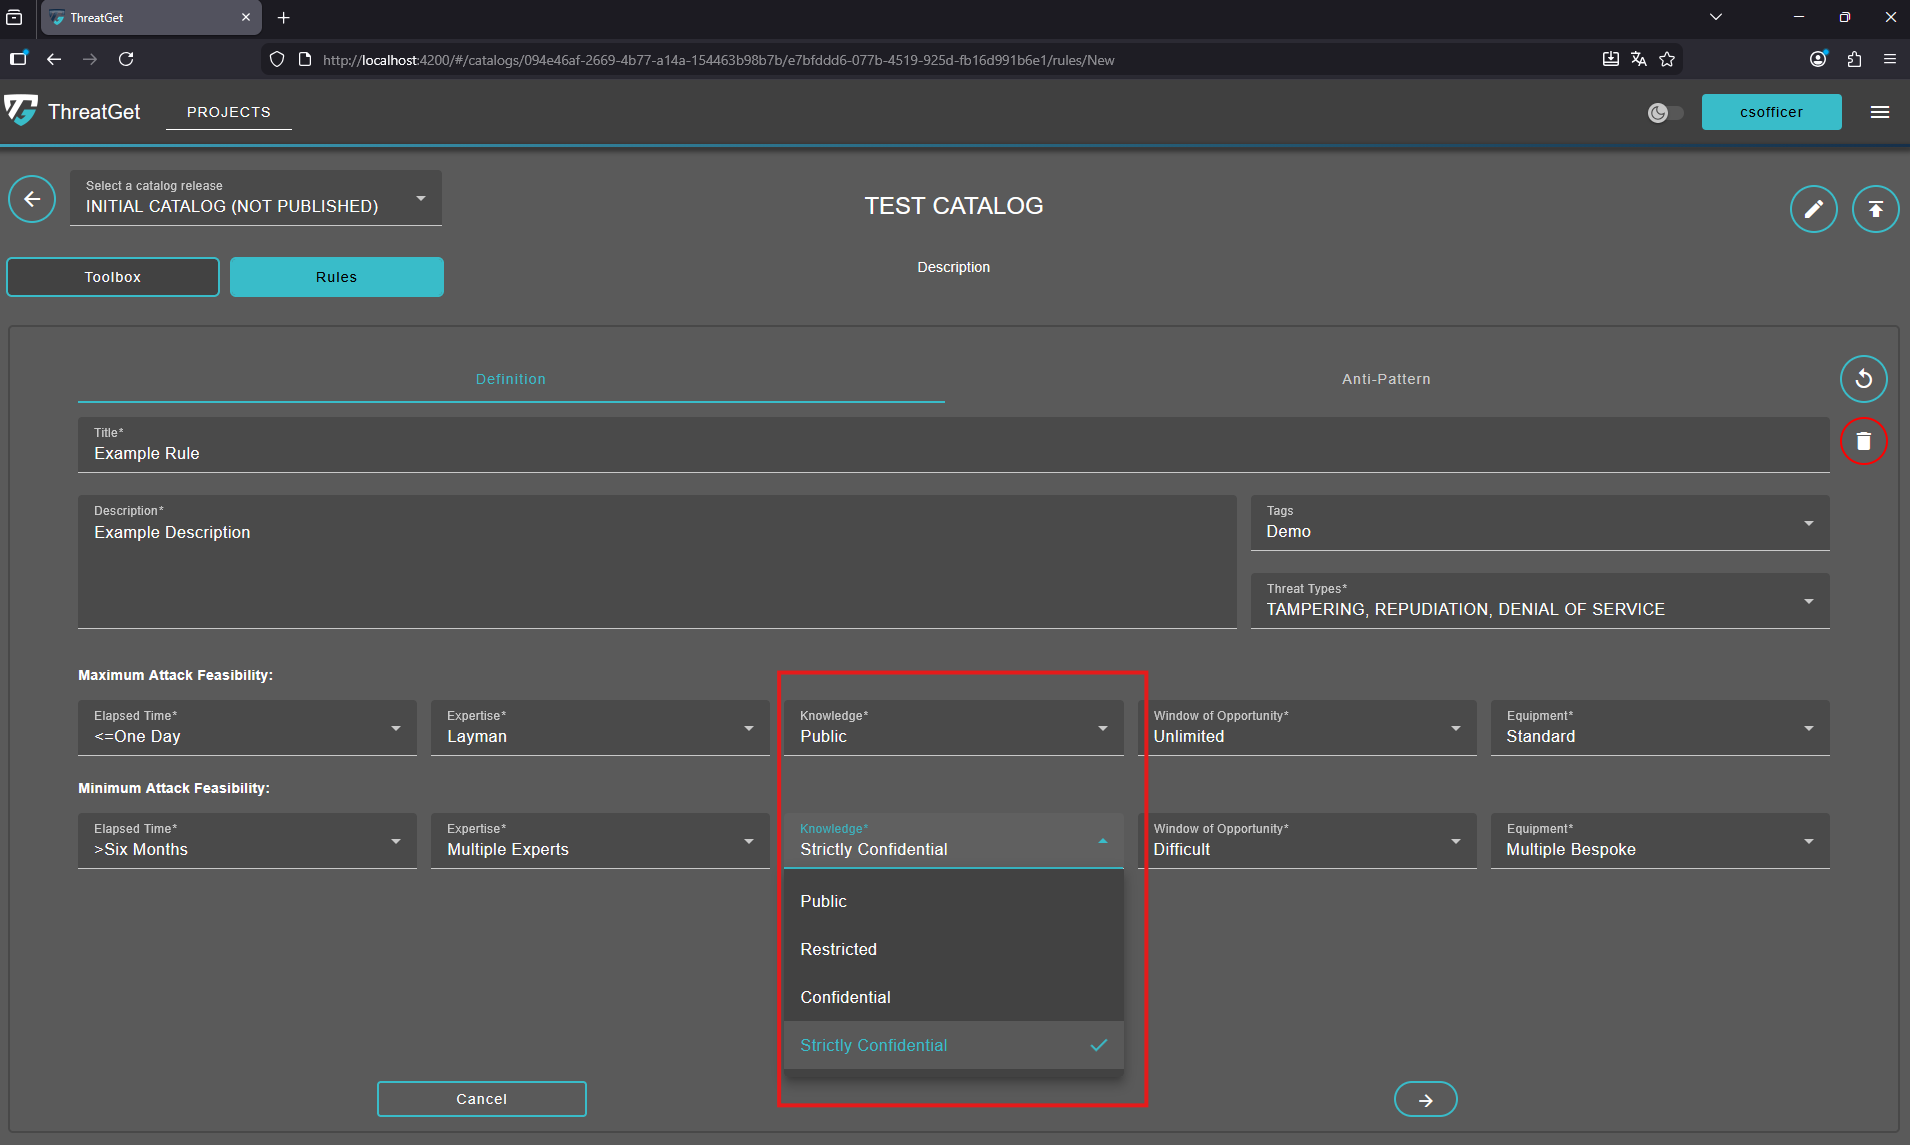Click the pencil edit catalog icon

(1813, 209)
